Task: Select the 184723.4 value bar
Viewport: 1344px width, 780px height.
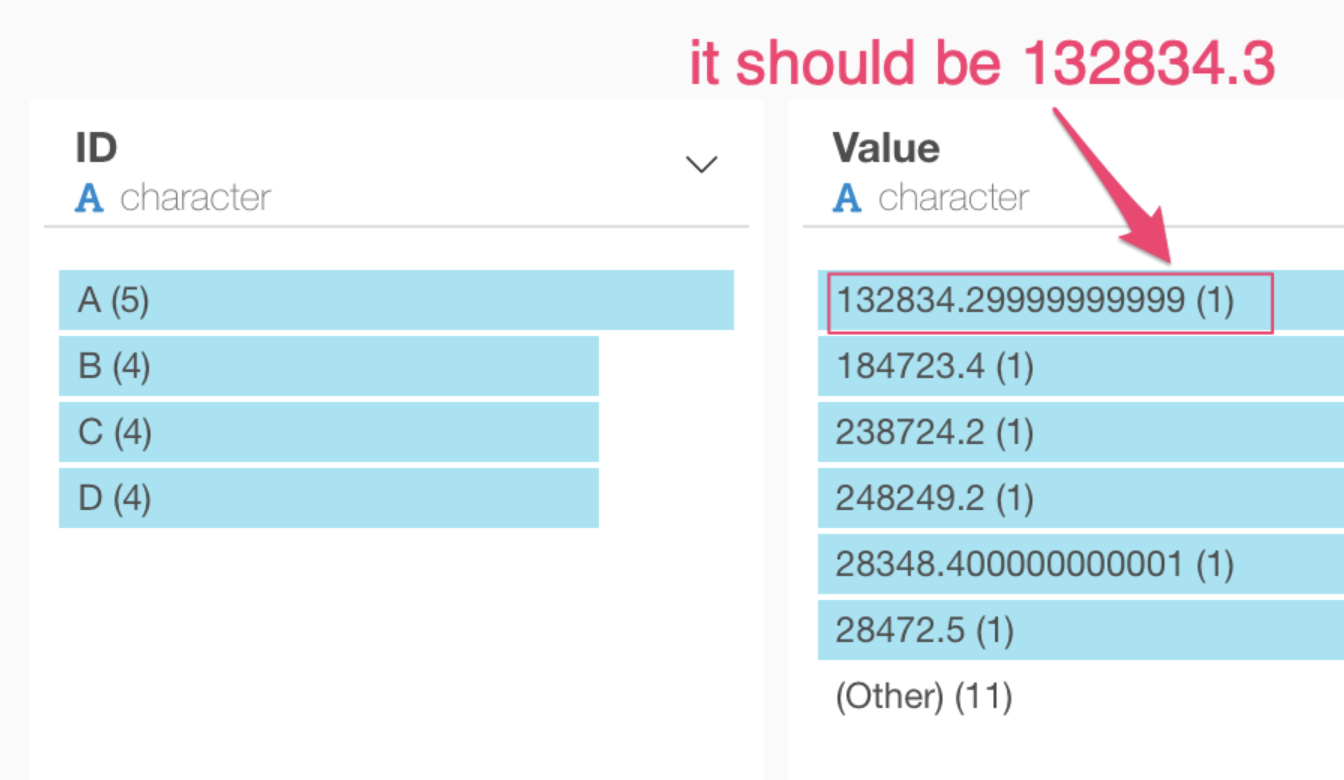Action: click(x=1000, y=366)
